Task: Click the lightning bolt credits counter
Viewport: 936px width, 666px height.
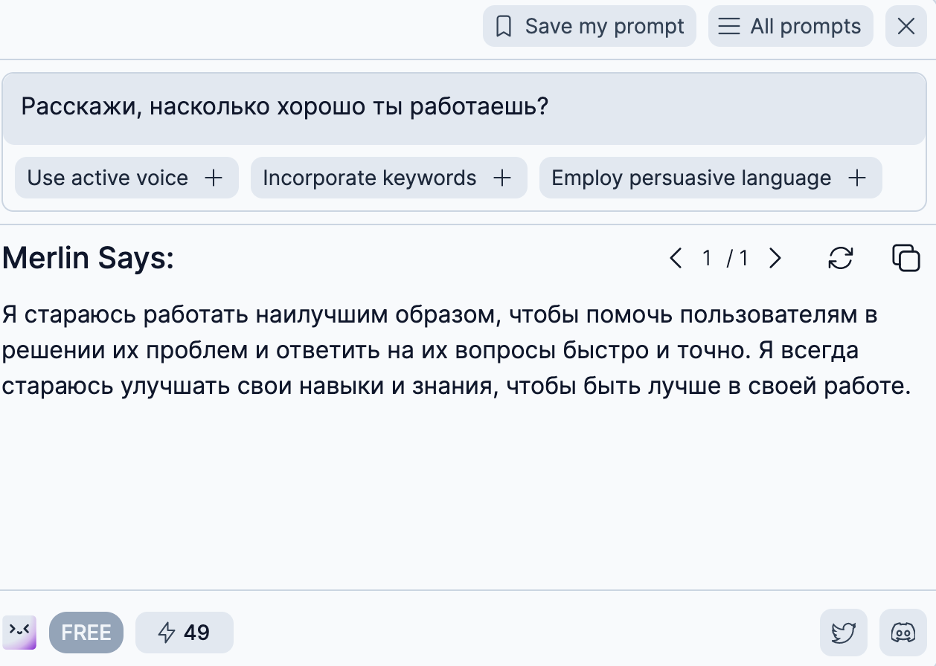Action: pos(184,633)
